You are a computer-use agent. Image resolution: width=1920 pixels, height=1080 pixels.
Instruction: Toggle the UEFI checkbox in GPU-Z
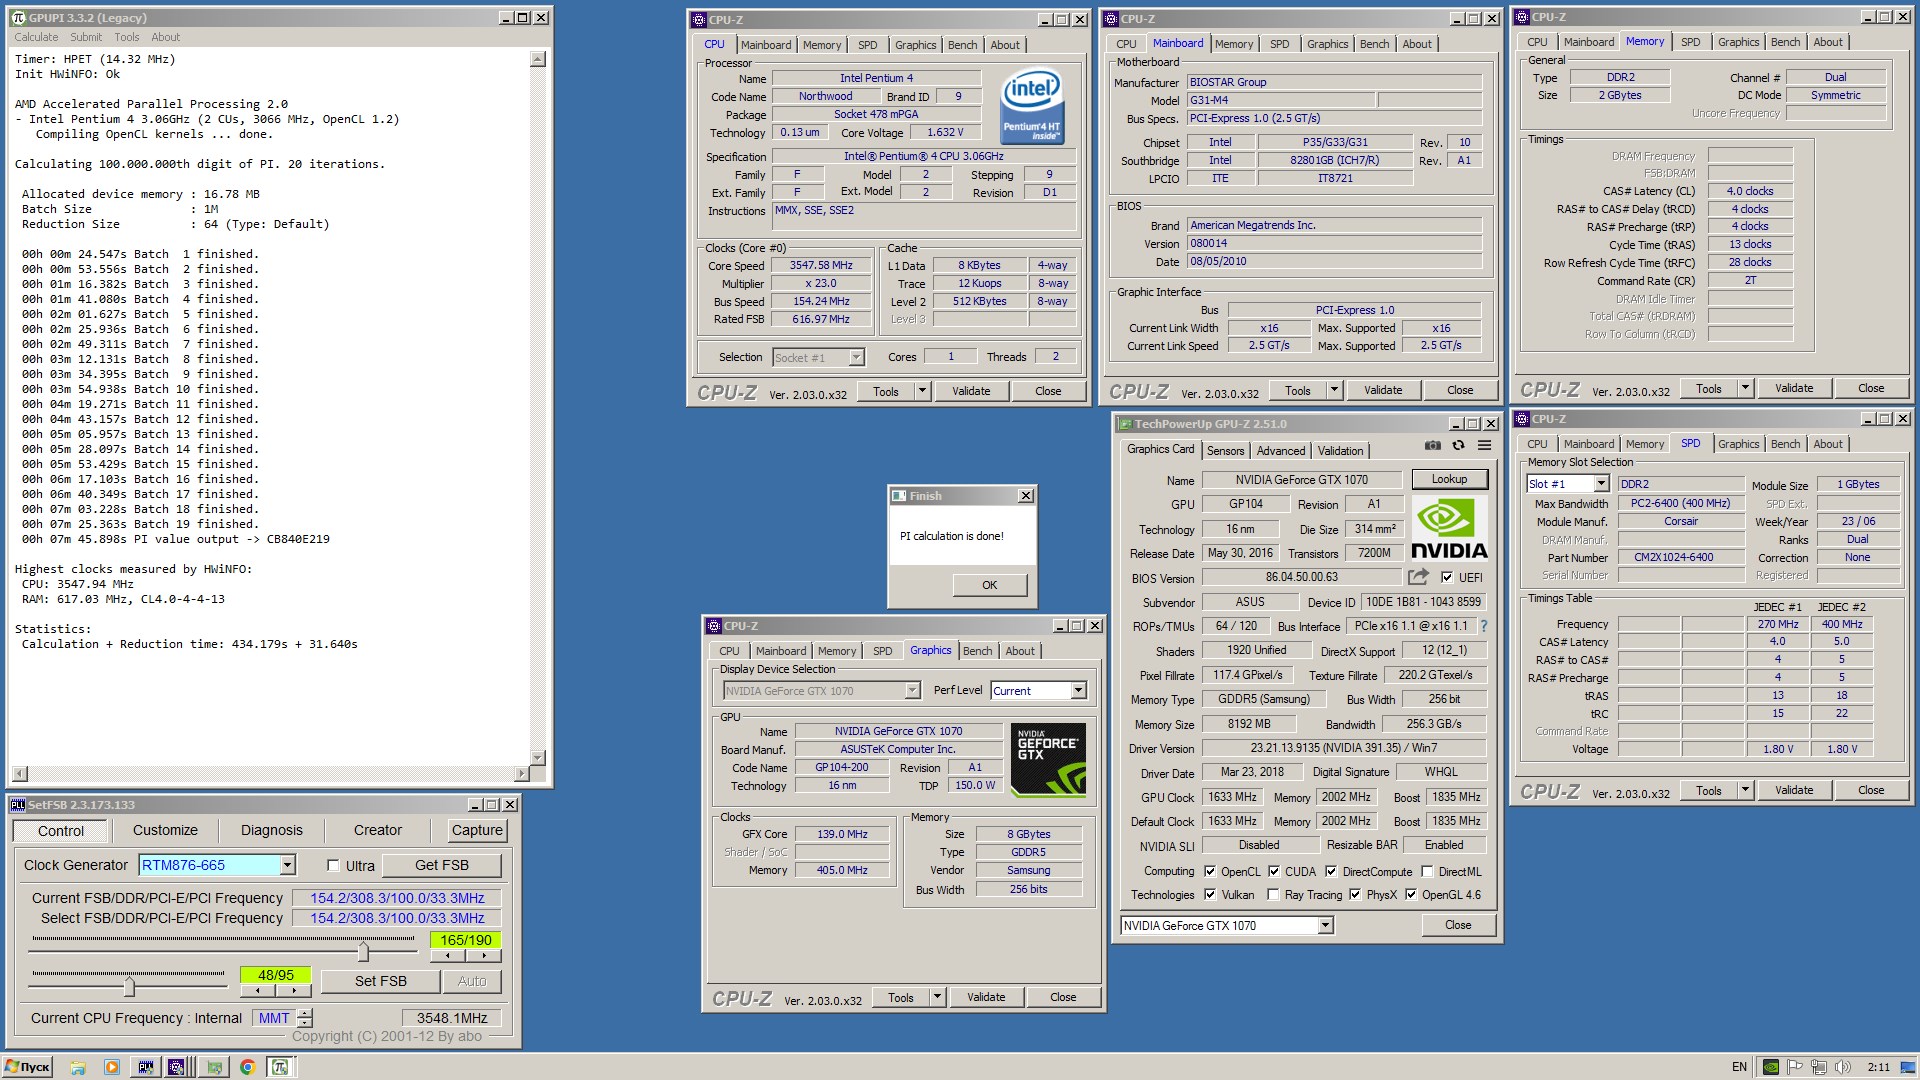coord(1447,578)
